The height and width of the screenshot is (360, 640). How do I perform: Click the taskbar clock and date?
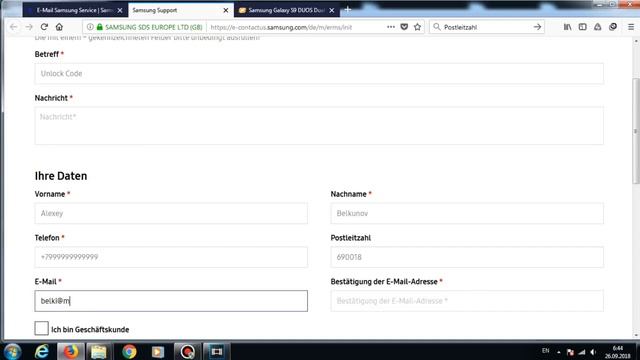(618, 352)
